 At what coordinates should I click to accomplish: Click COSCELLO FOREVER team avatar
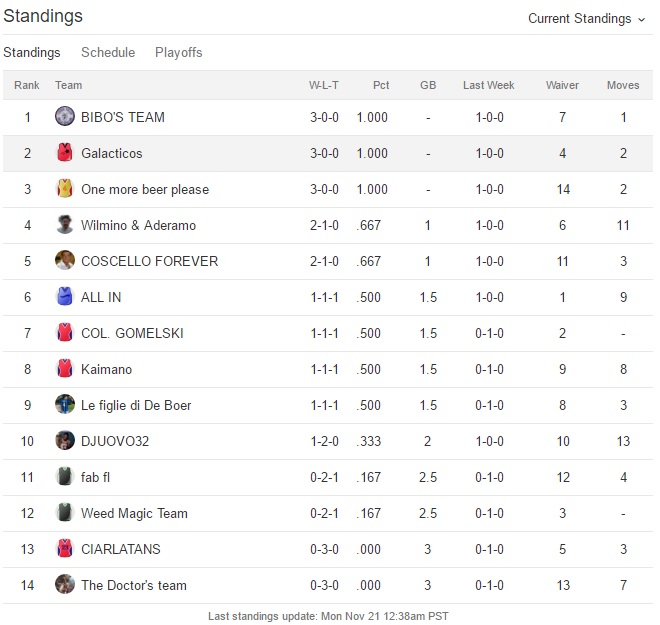click(65, 260)
